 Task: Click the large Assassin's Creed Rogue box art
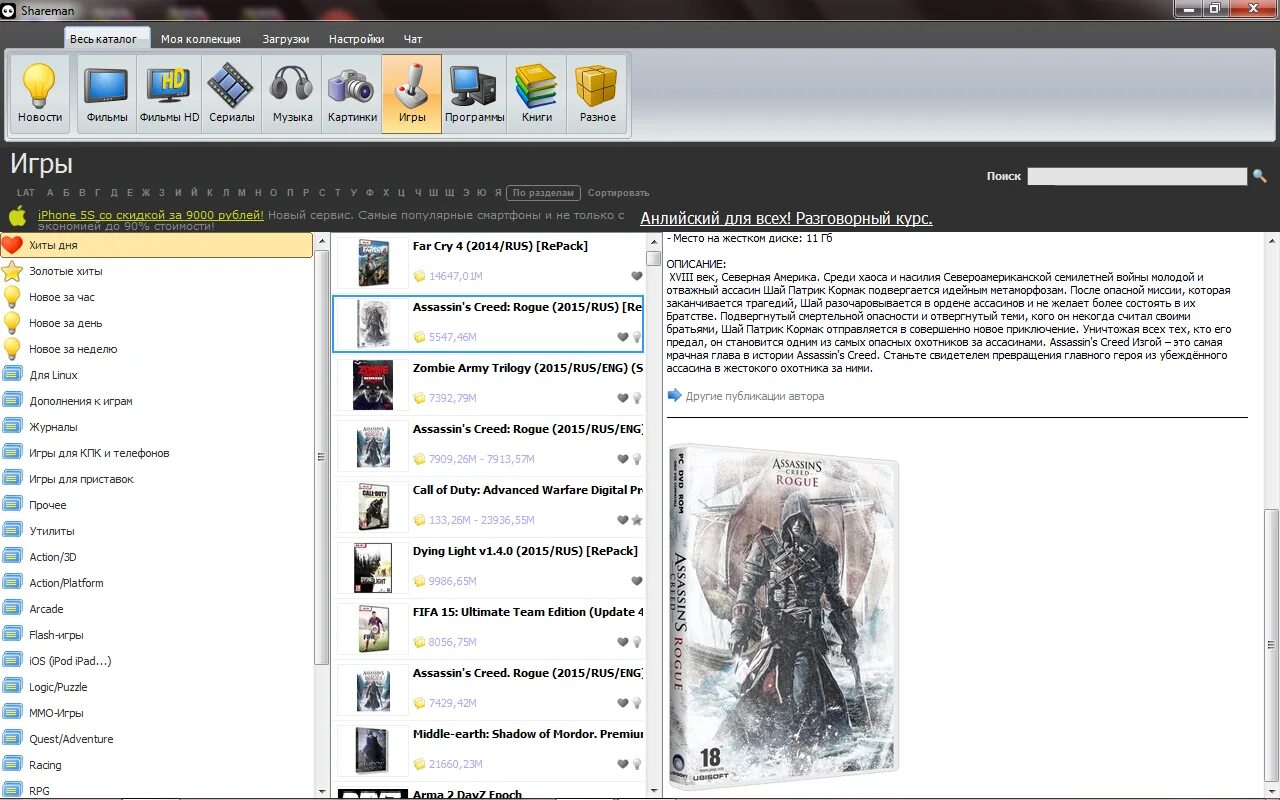tap(784, 618)
